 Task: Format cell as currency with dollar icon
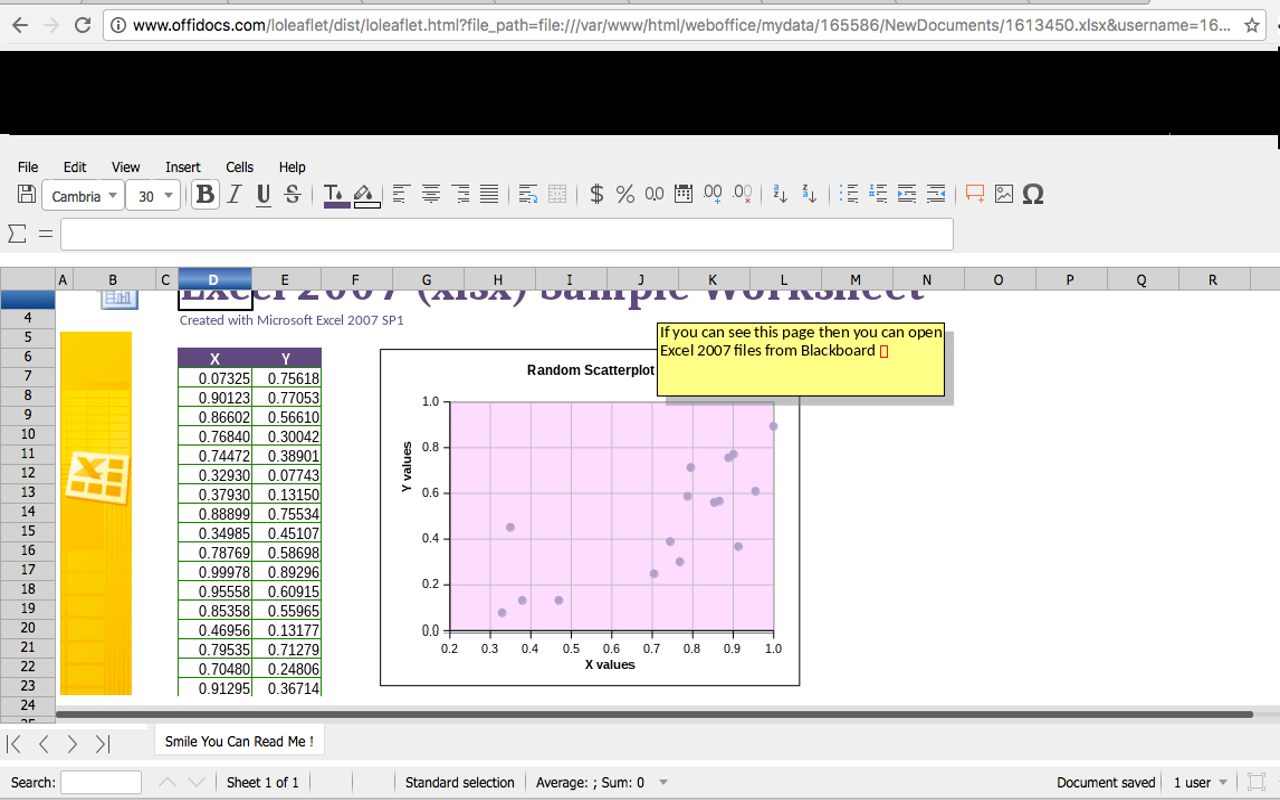point(596,195)
